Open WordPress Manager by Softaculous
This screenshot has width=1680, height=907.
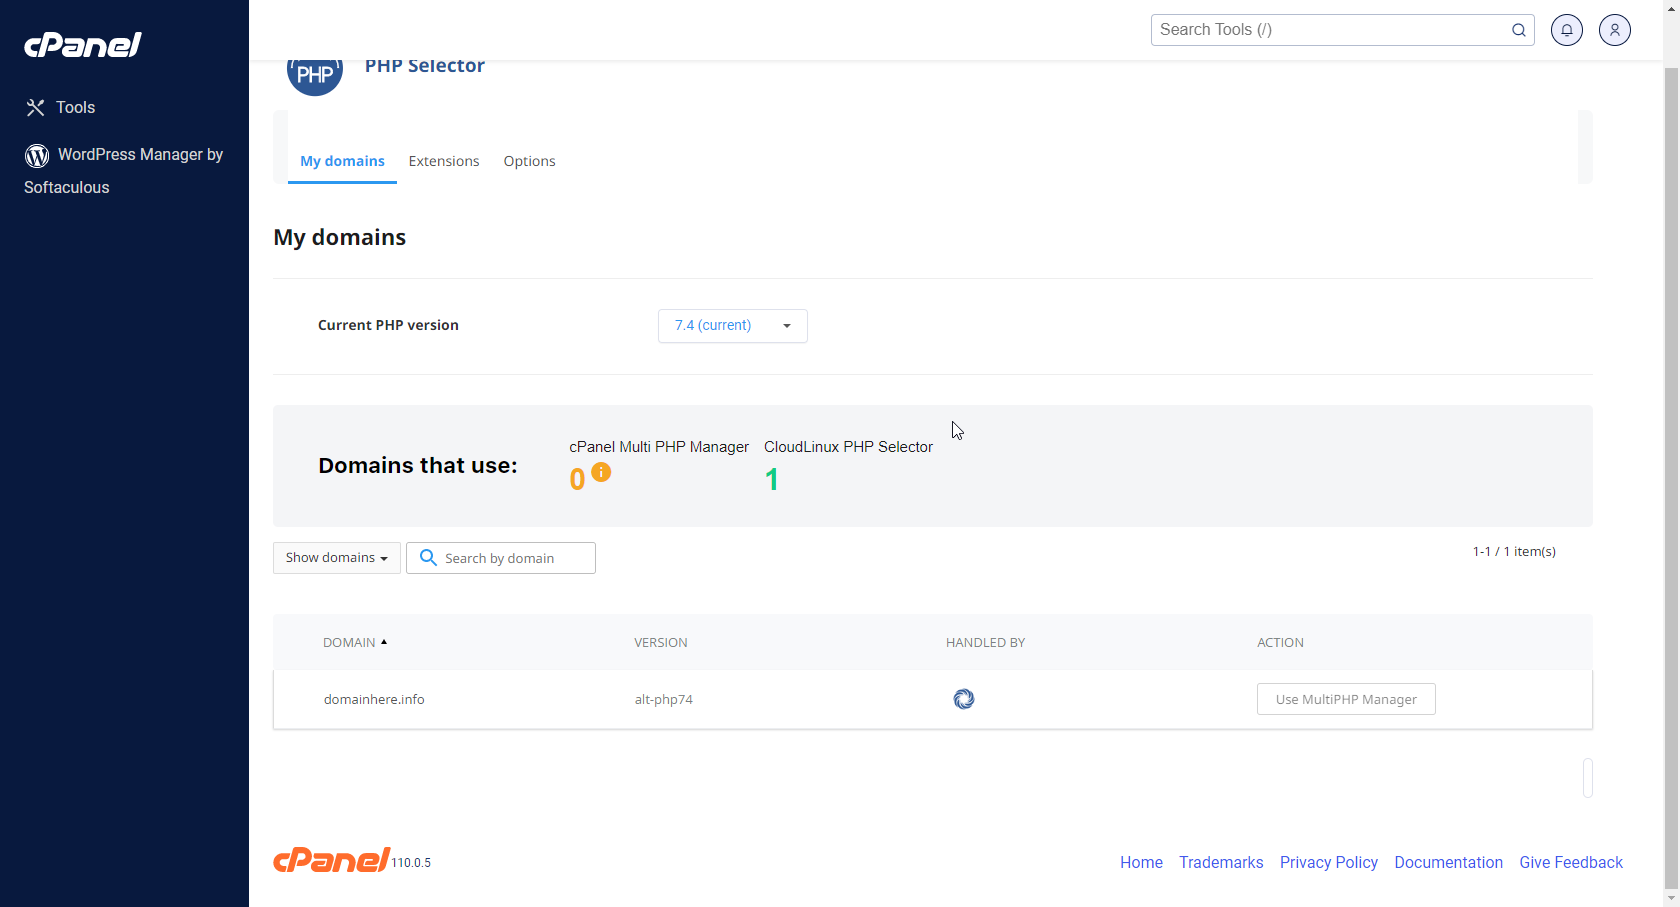124,170
